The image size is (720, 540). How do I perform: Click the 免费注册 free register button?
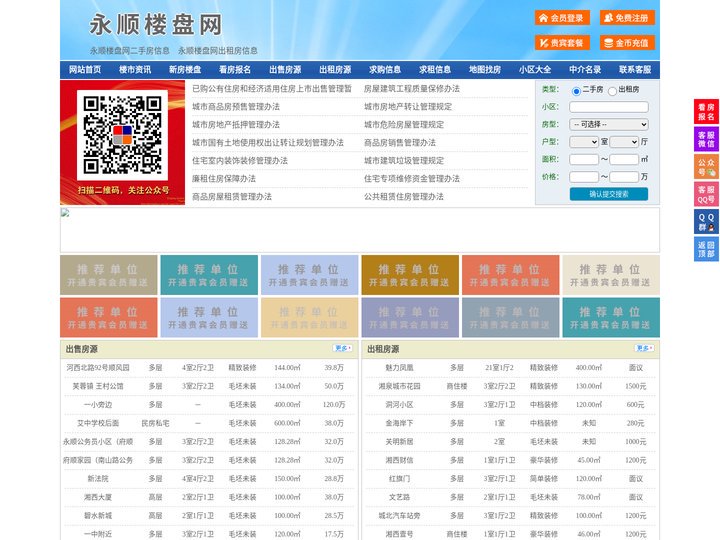click(627, 18)
